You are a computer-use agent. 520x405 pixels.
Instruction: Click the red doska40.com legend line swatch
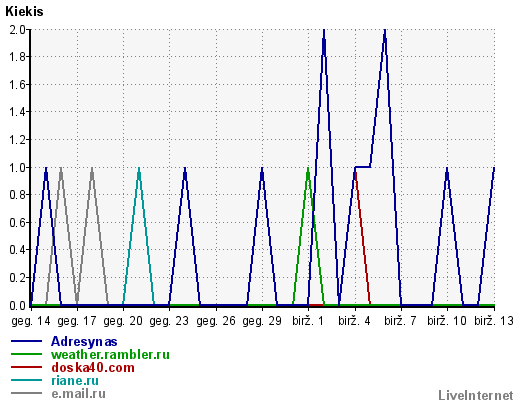click(x=27, y=367)
